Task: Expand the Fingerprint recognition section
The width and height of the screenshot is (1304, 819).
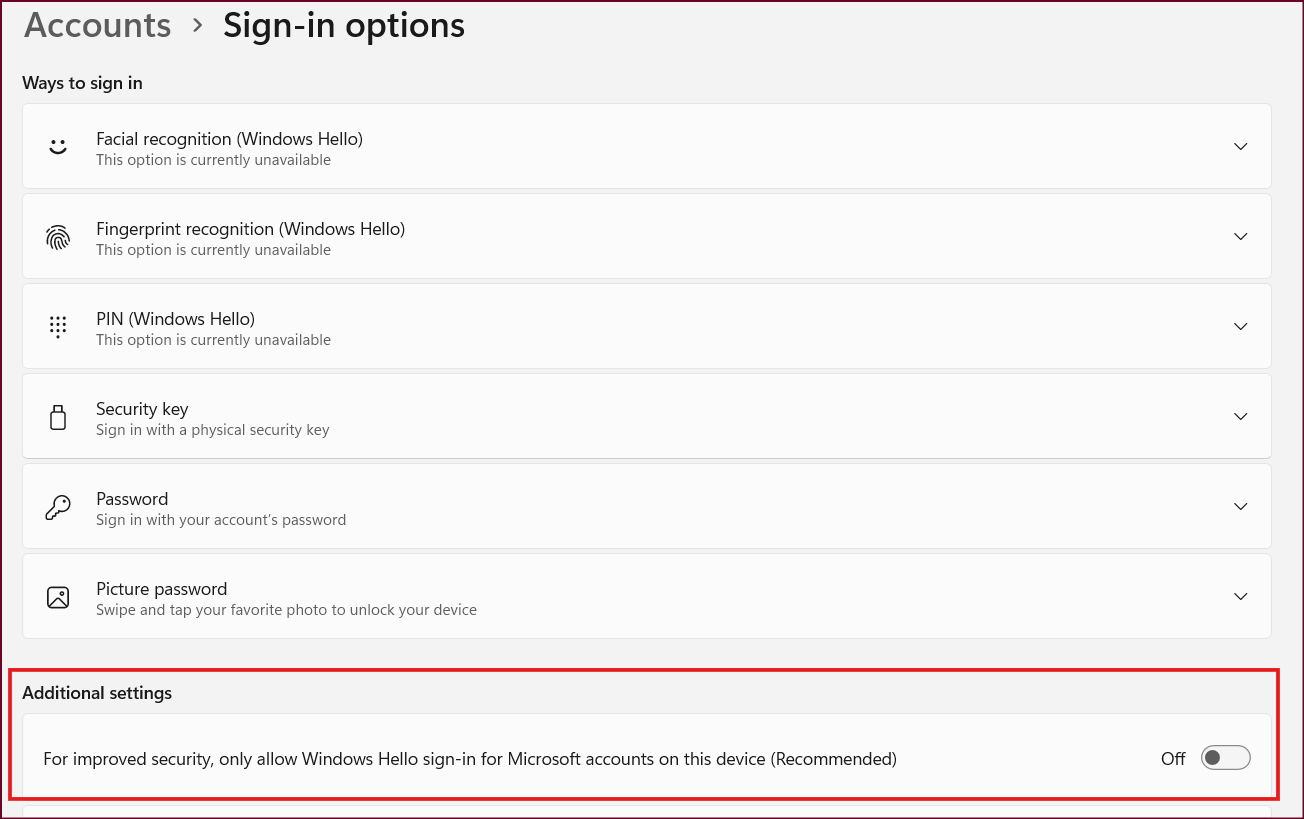Action: (x=1240, y=236)
